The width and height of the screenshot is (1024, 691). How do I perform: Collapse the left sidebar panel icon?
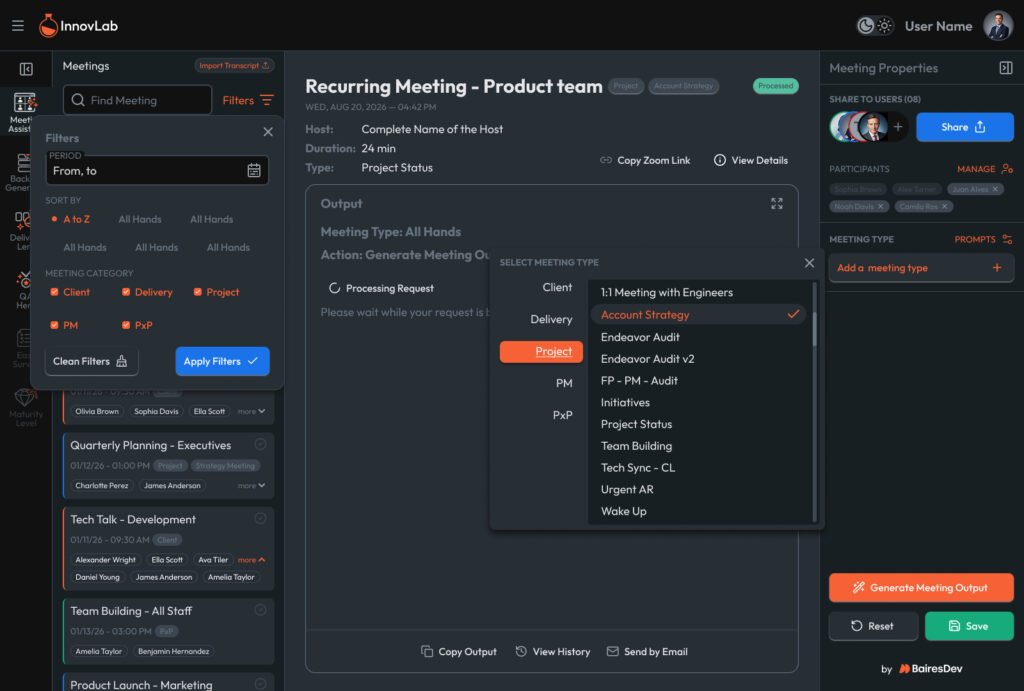(26, 69)
